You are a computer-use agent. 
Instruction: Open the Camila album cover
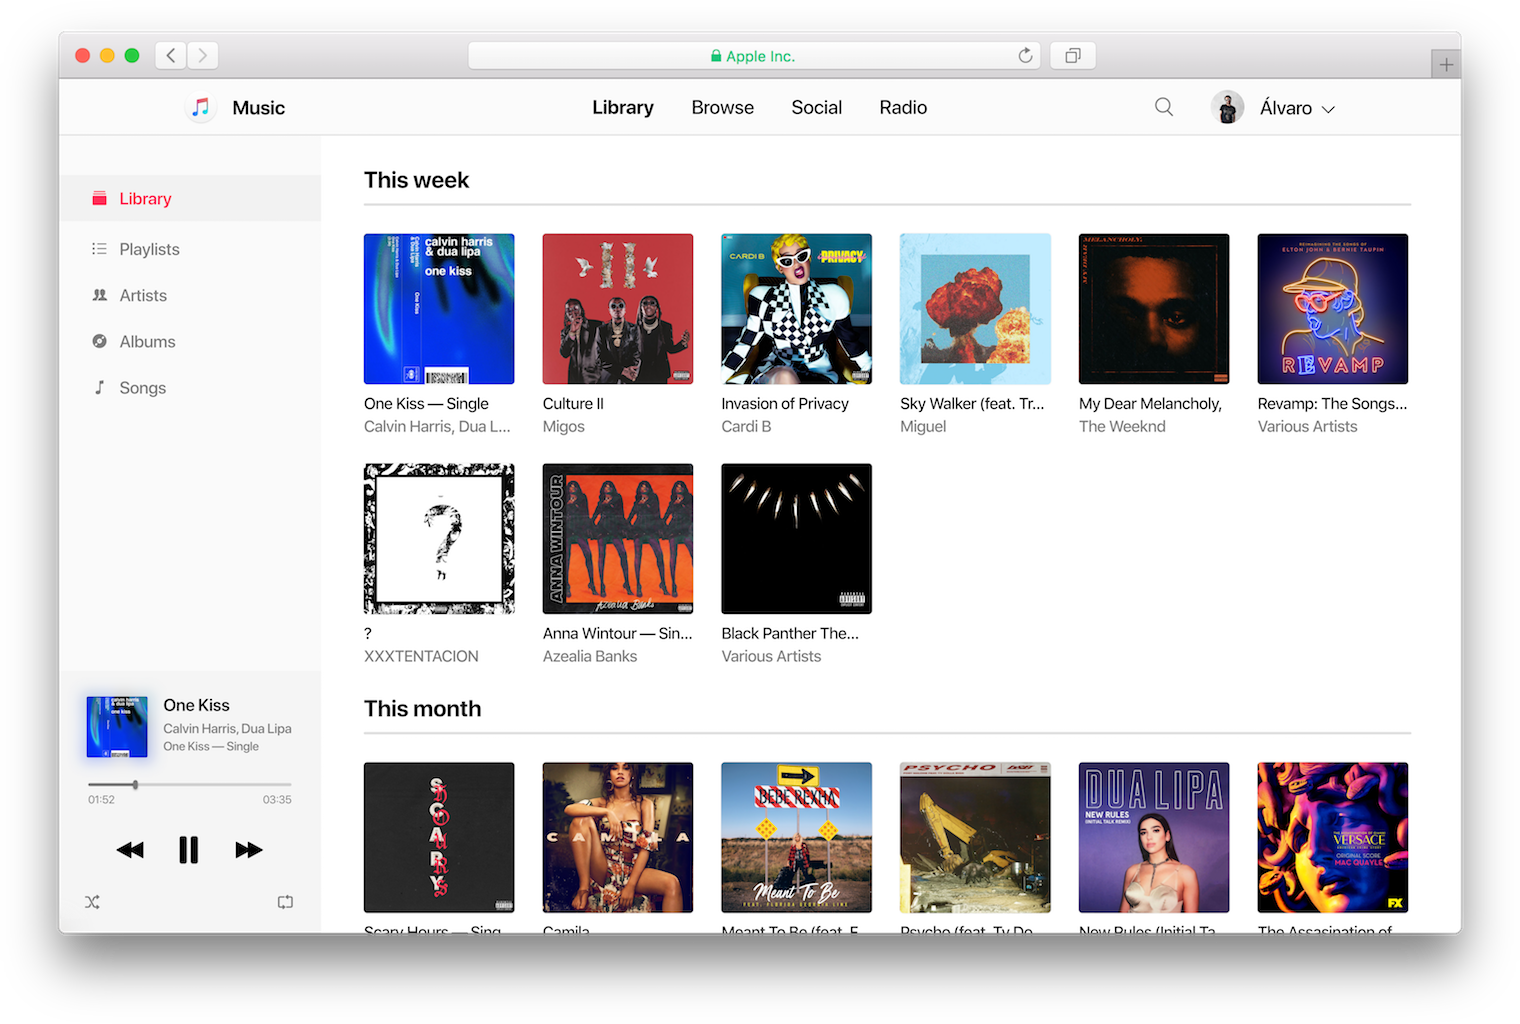click(618, 838)
